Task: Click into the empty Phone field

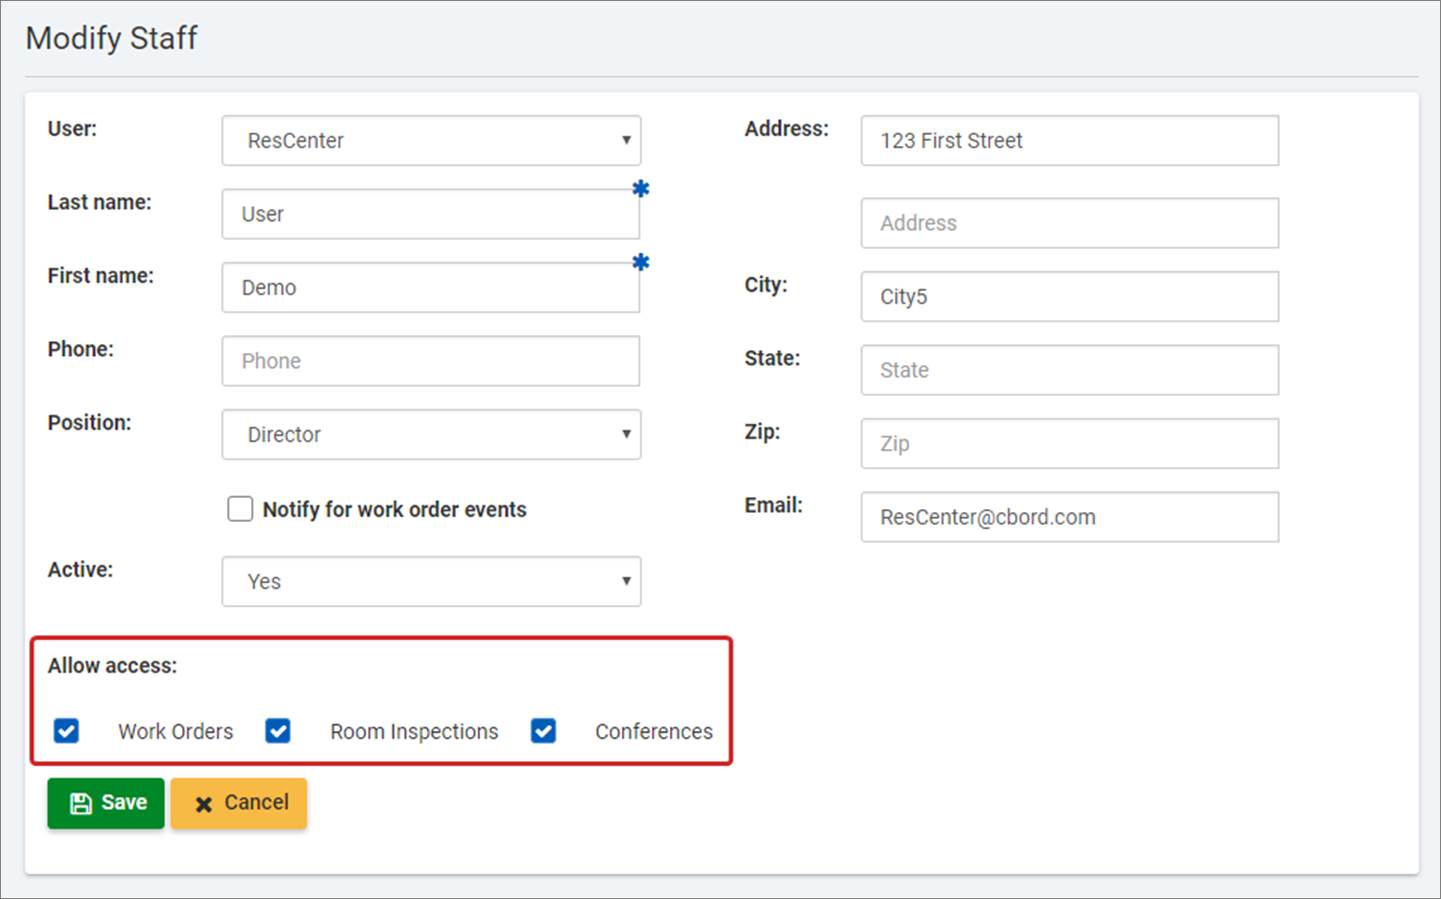Action: pos(430,361)
